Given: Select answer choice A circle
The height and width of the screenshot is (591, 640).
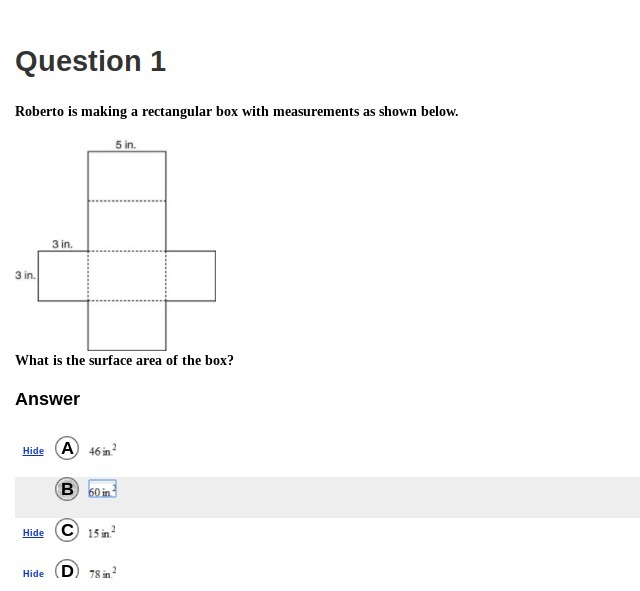Looking at the screenshot, I should coord(67,448).
